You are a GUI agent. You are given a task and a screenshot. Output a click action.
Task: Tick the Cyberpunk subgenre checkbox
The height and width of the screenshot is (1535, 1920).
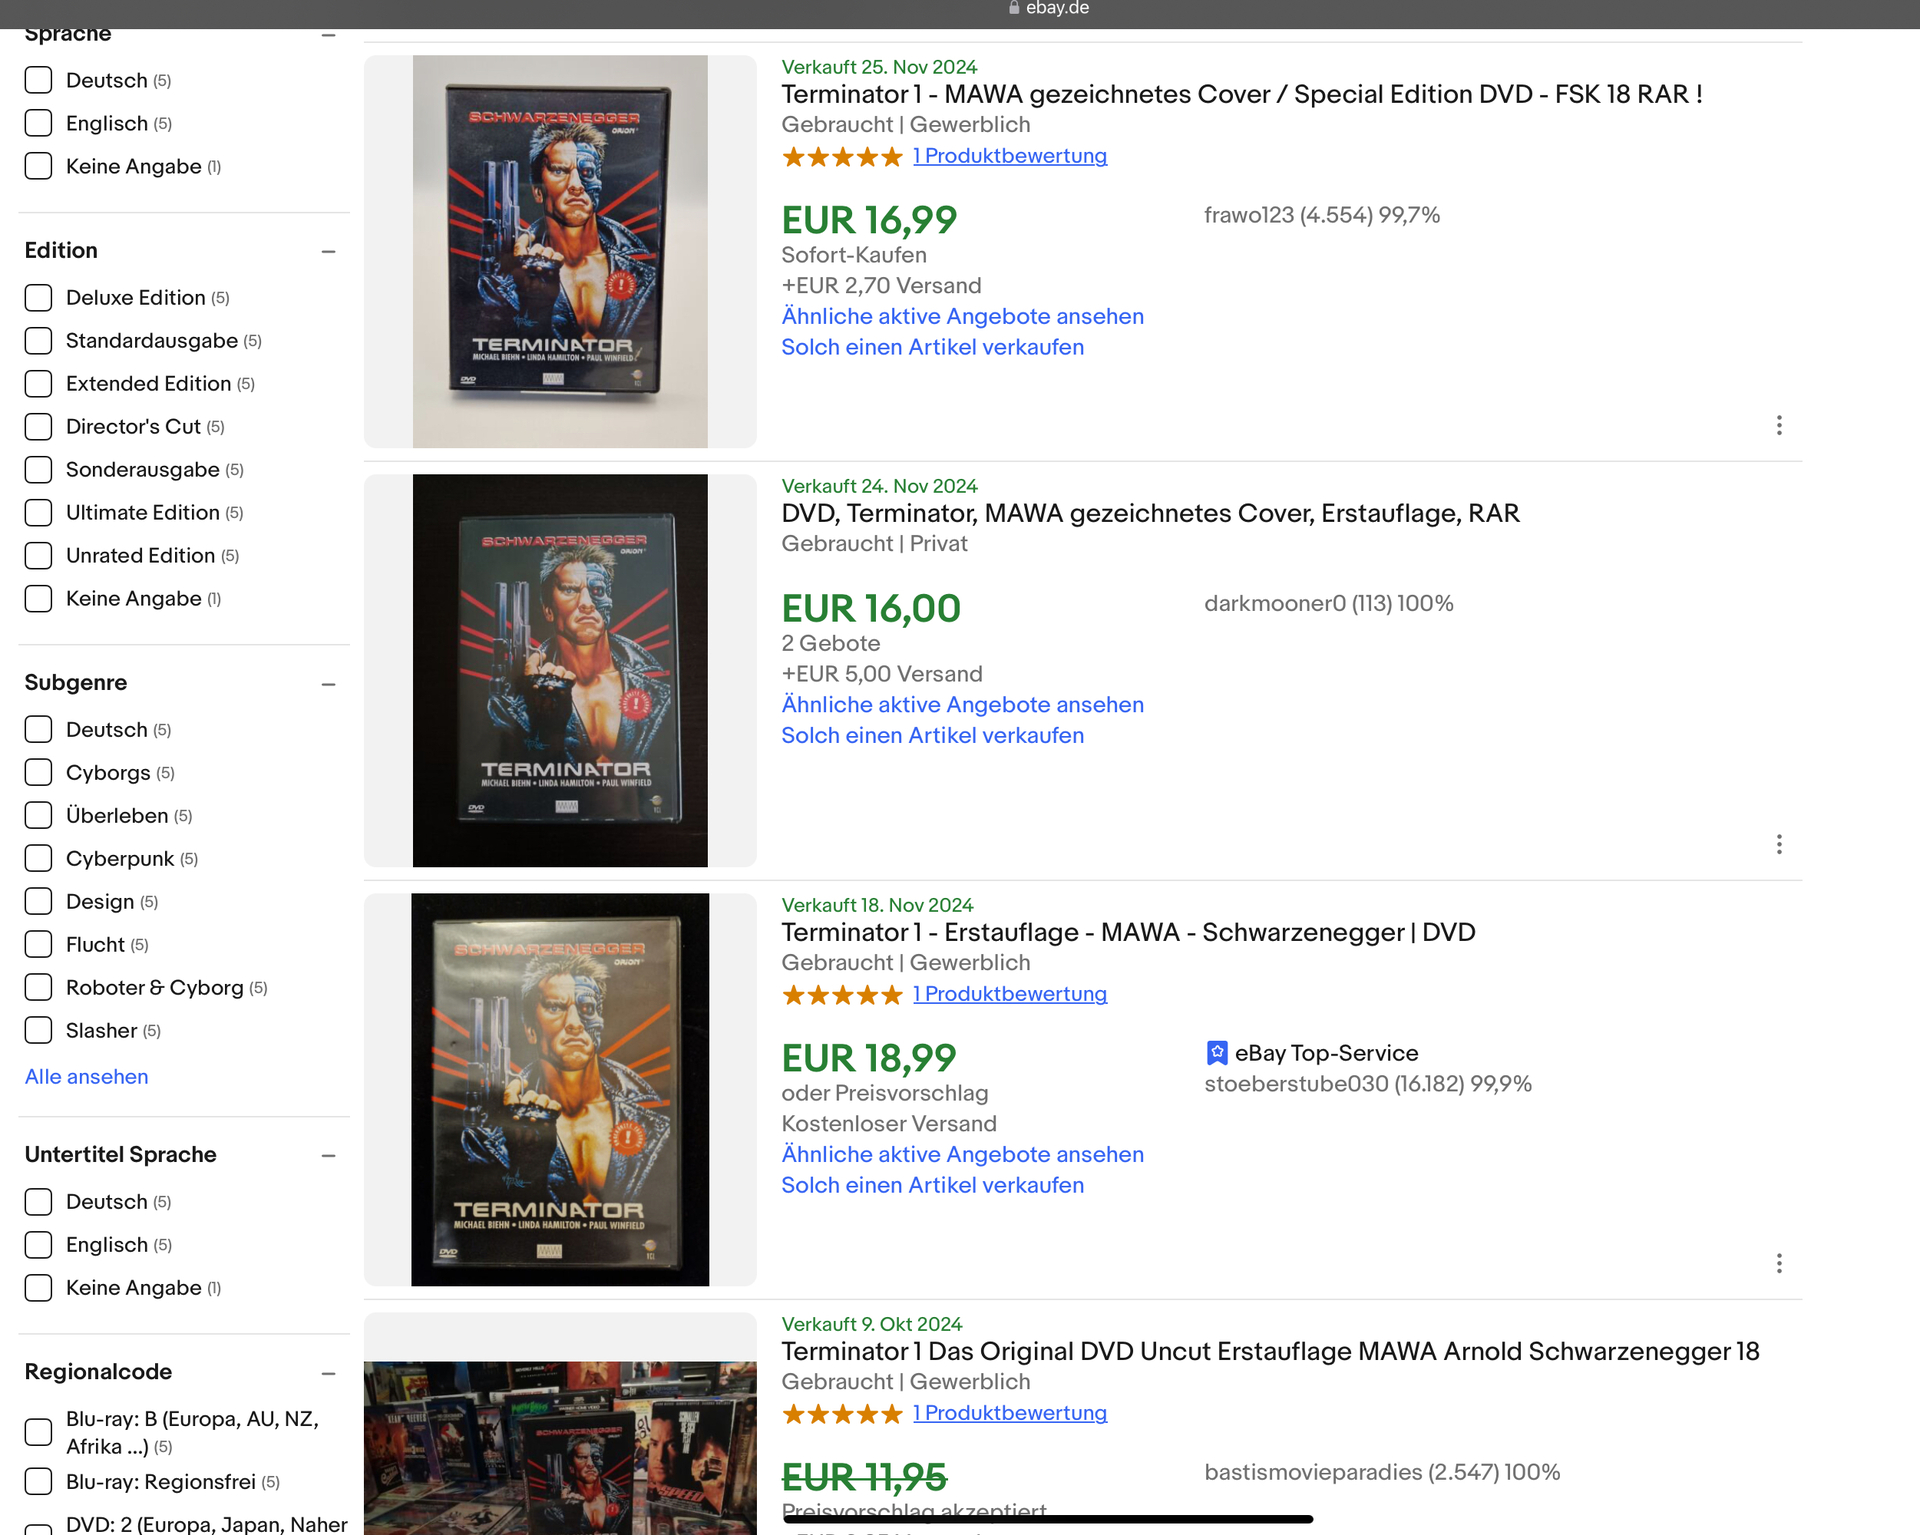point(38,859)
